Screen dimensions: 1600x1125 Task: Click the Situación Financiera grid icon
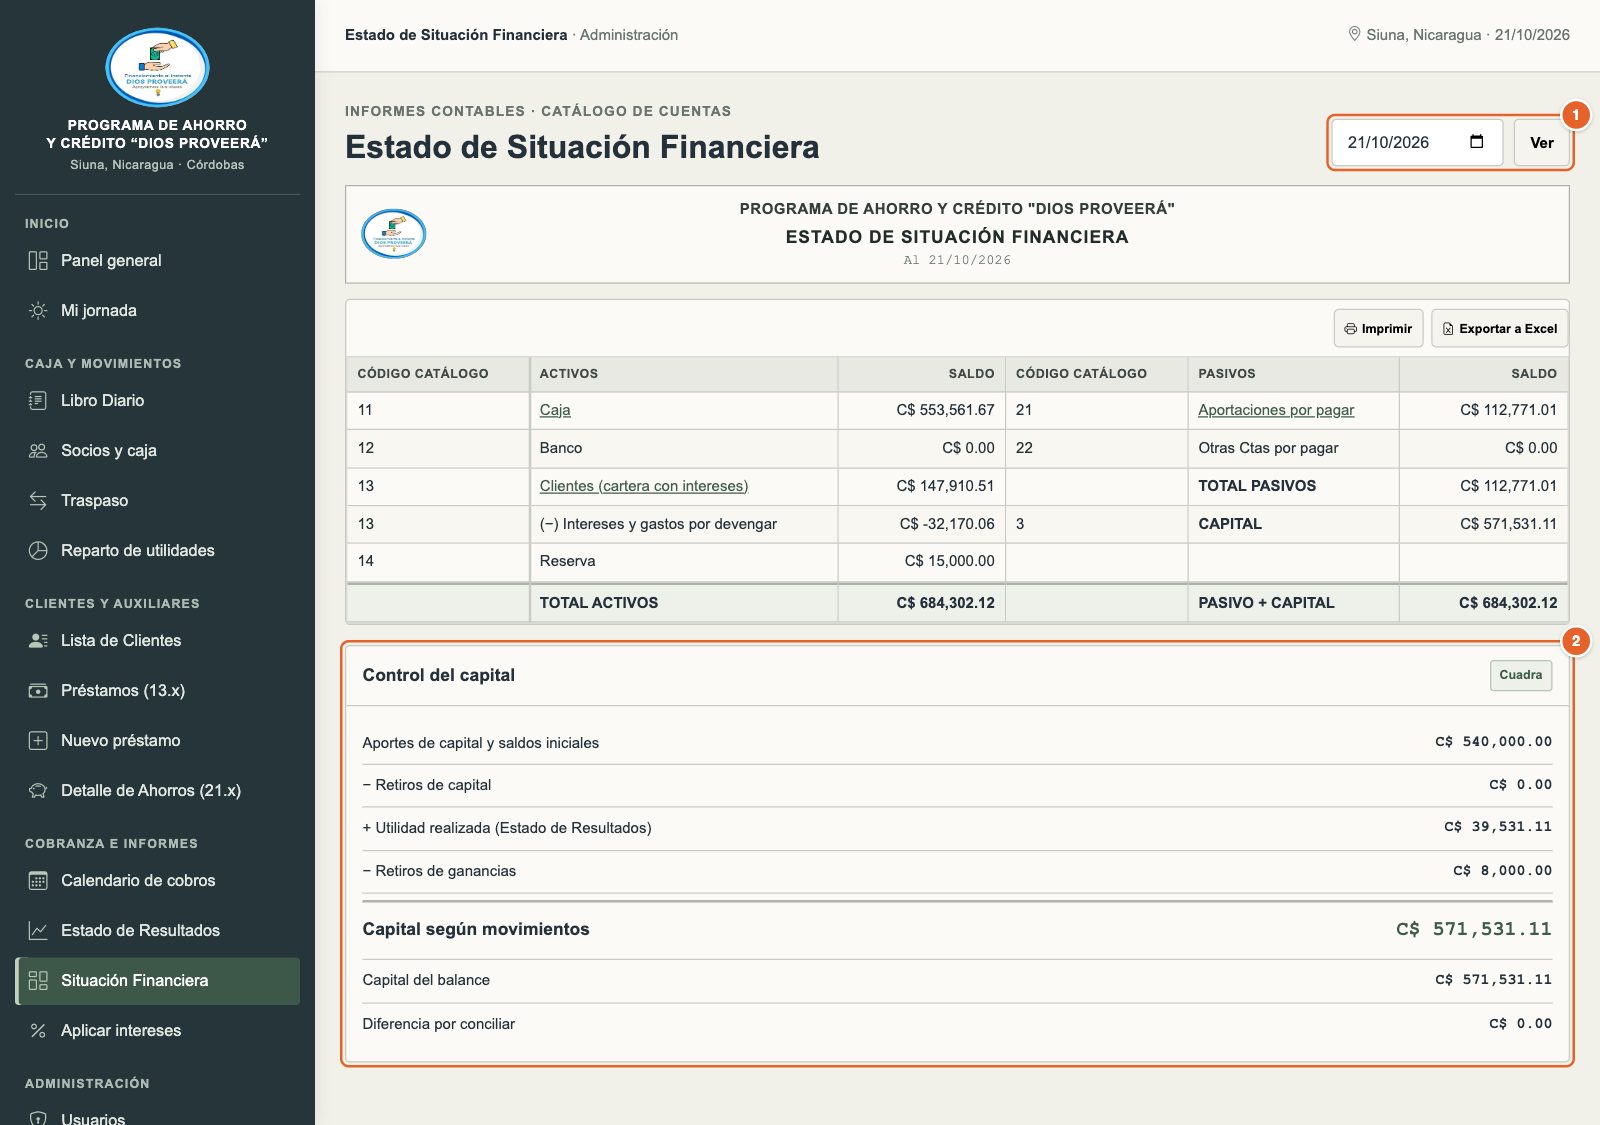point(38,981)
